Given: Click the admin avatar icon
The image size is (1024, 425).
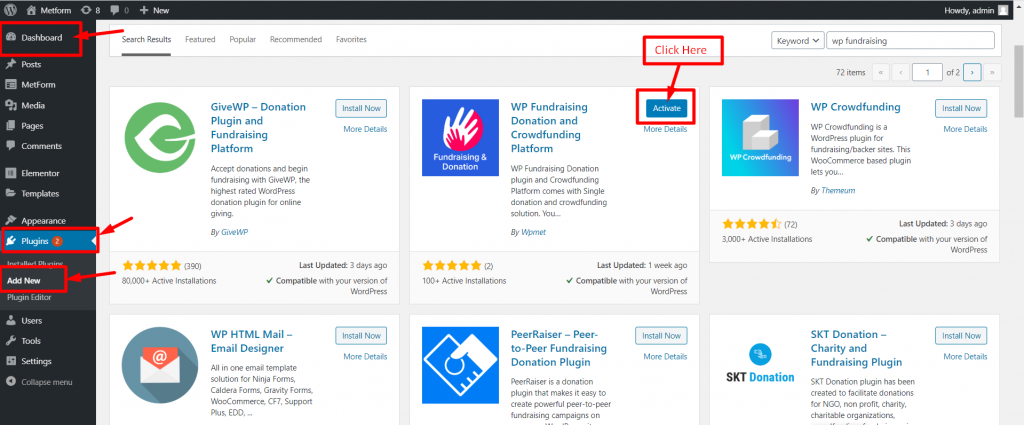Looking at the screenshot, I should pos(1002,10).
